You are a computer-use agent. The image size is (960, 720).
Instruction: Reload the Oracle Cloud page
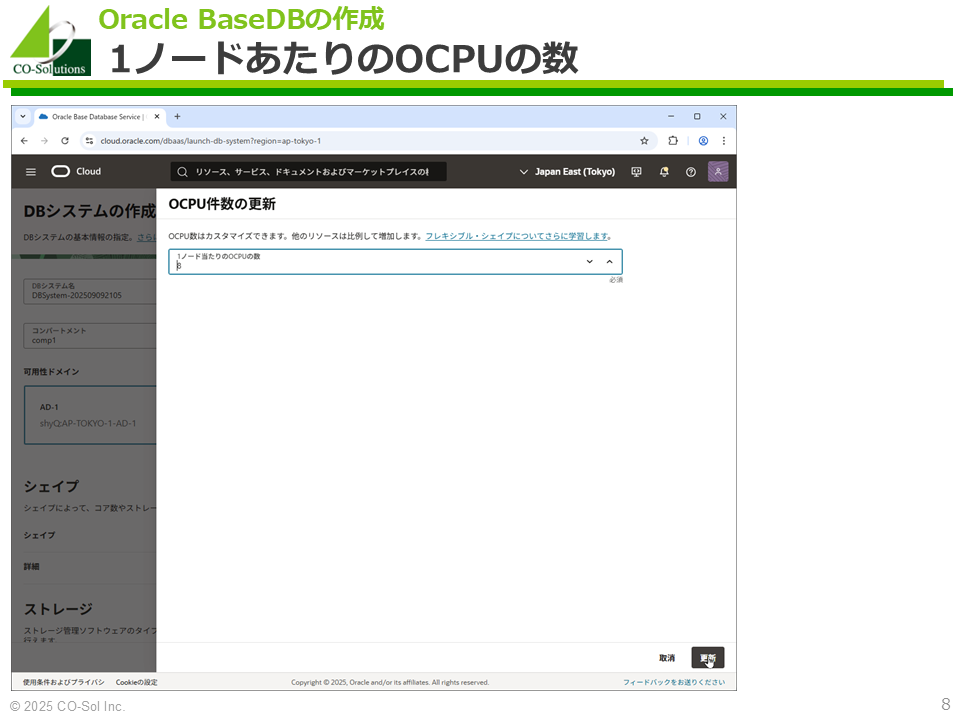tap(65, 141)
